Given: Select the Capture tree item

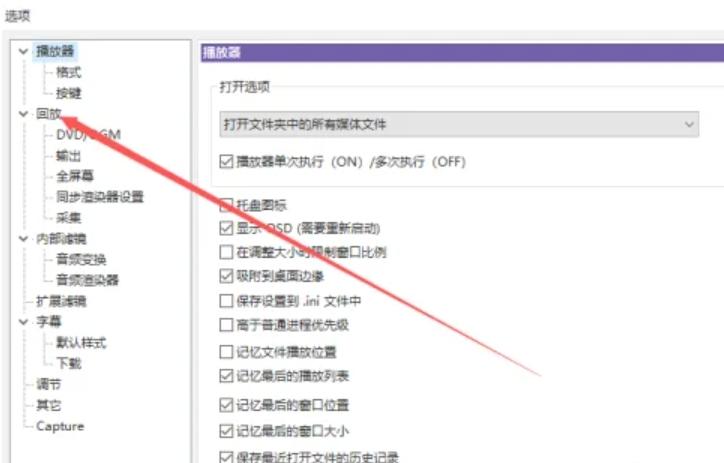Looking at the screenshot, I should (60, 426).
